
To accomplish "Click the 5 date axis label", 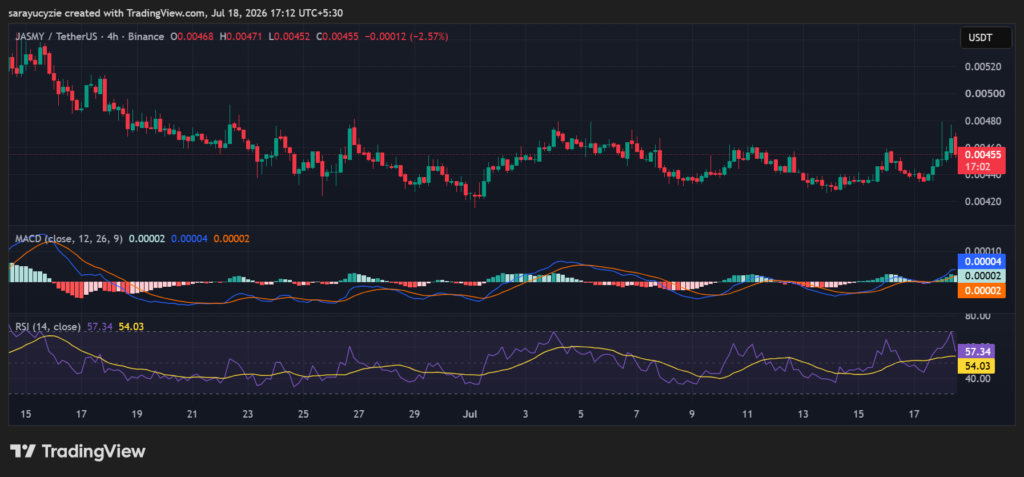I will pos(581,414).
